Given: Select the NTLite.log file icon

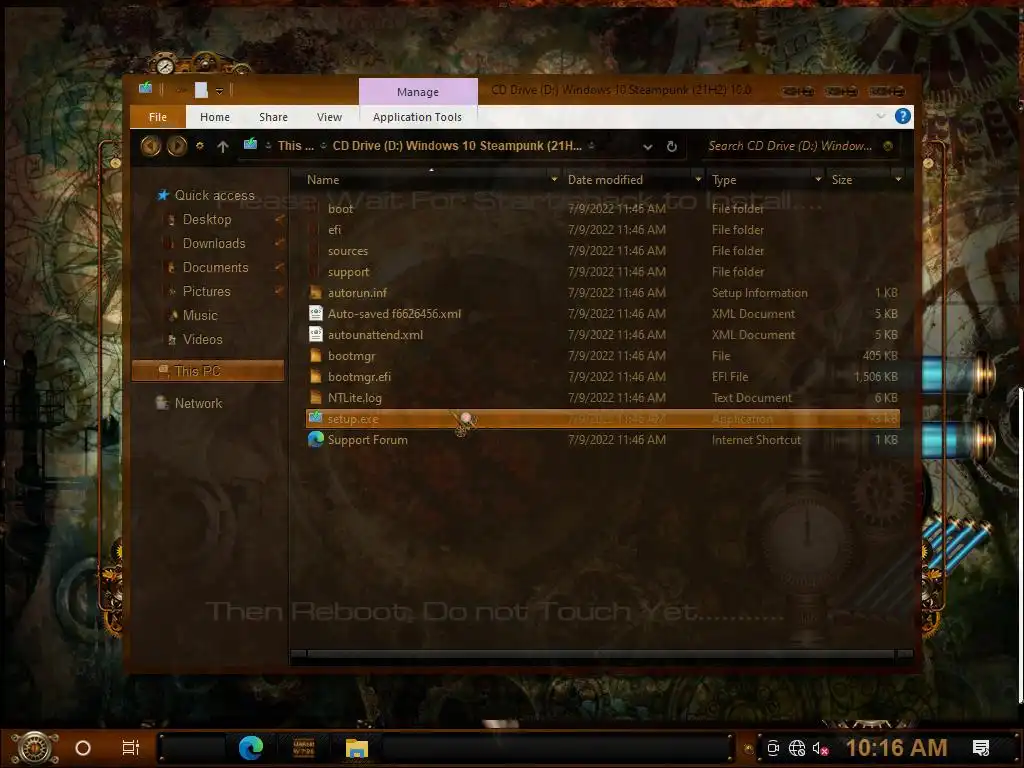Looking at the screenshot, I should pyautogui.click(x=316, y=397).
